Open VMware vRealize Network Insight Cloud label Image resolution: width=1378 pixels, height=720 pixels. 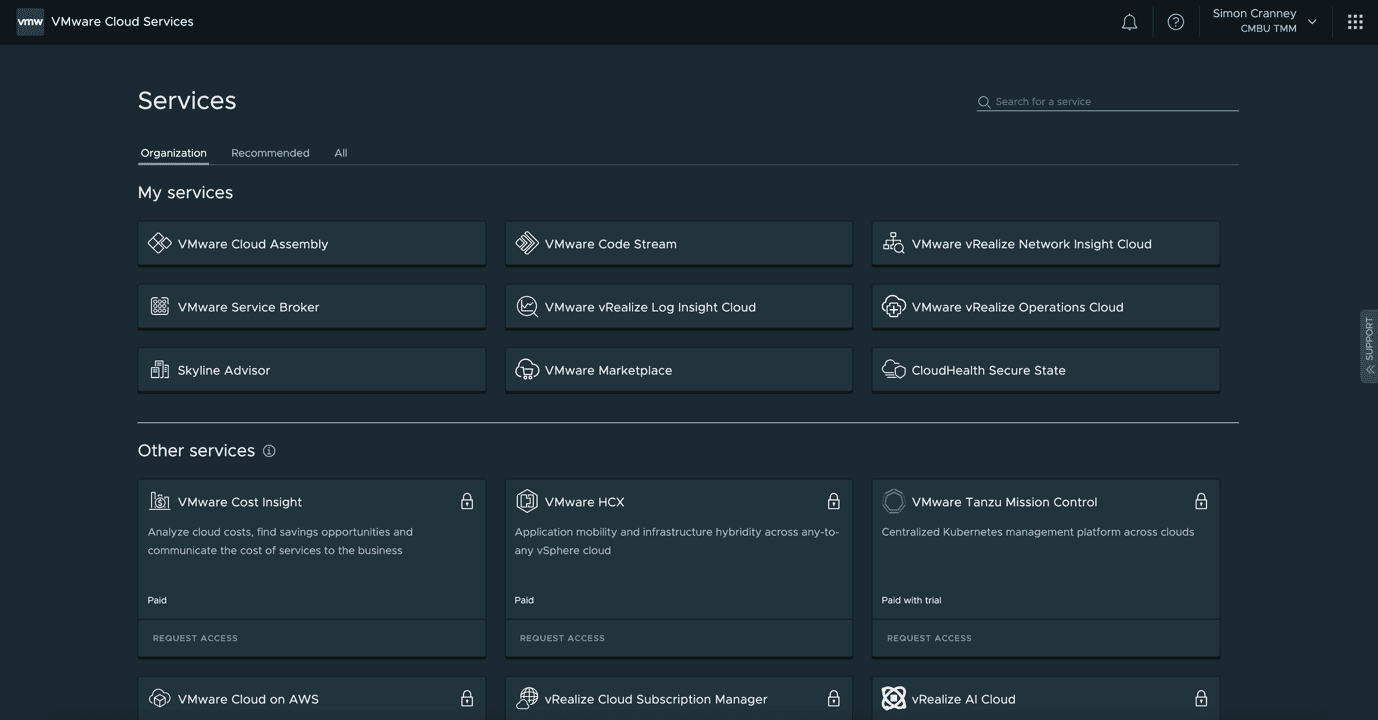[x=1032, y=244]
